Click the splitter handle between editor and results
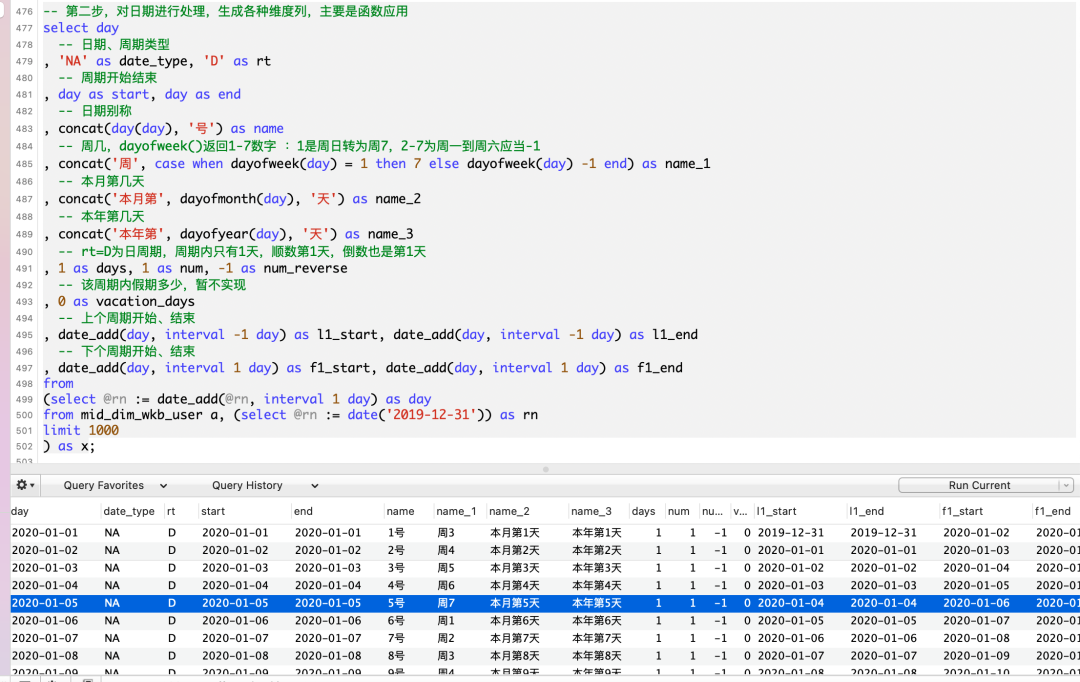1080x682 pixels. 546,469
